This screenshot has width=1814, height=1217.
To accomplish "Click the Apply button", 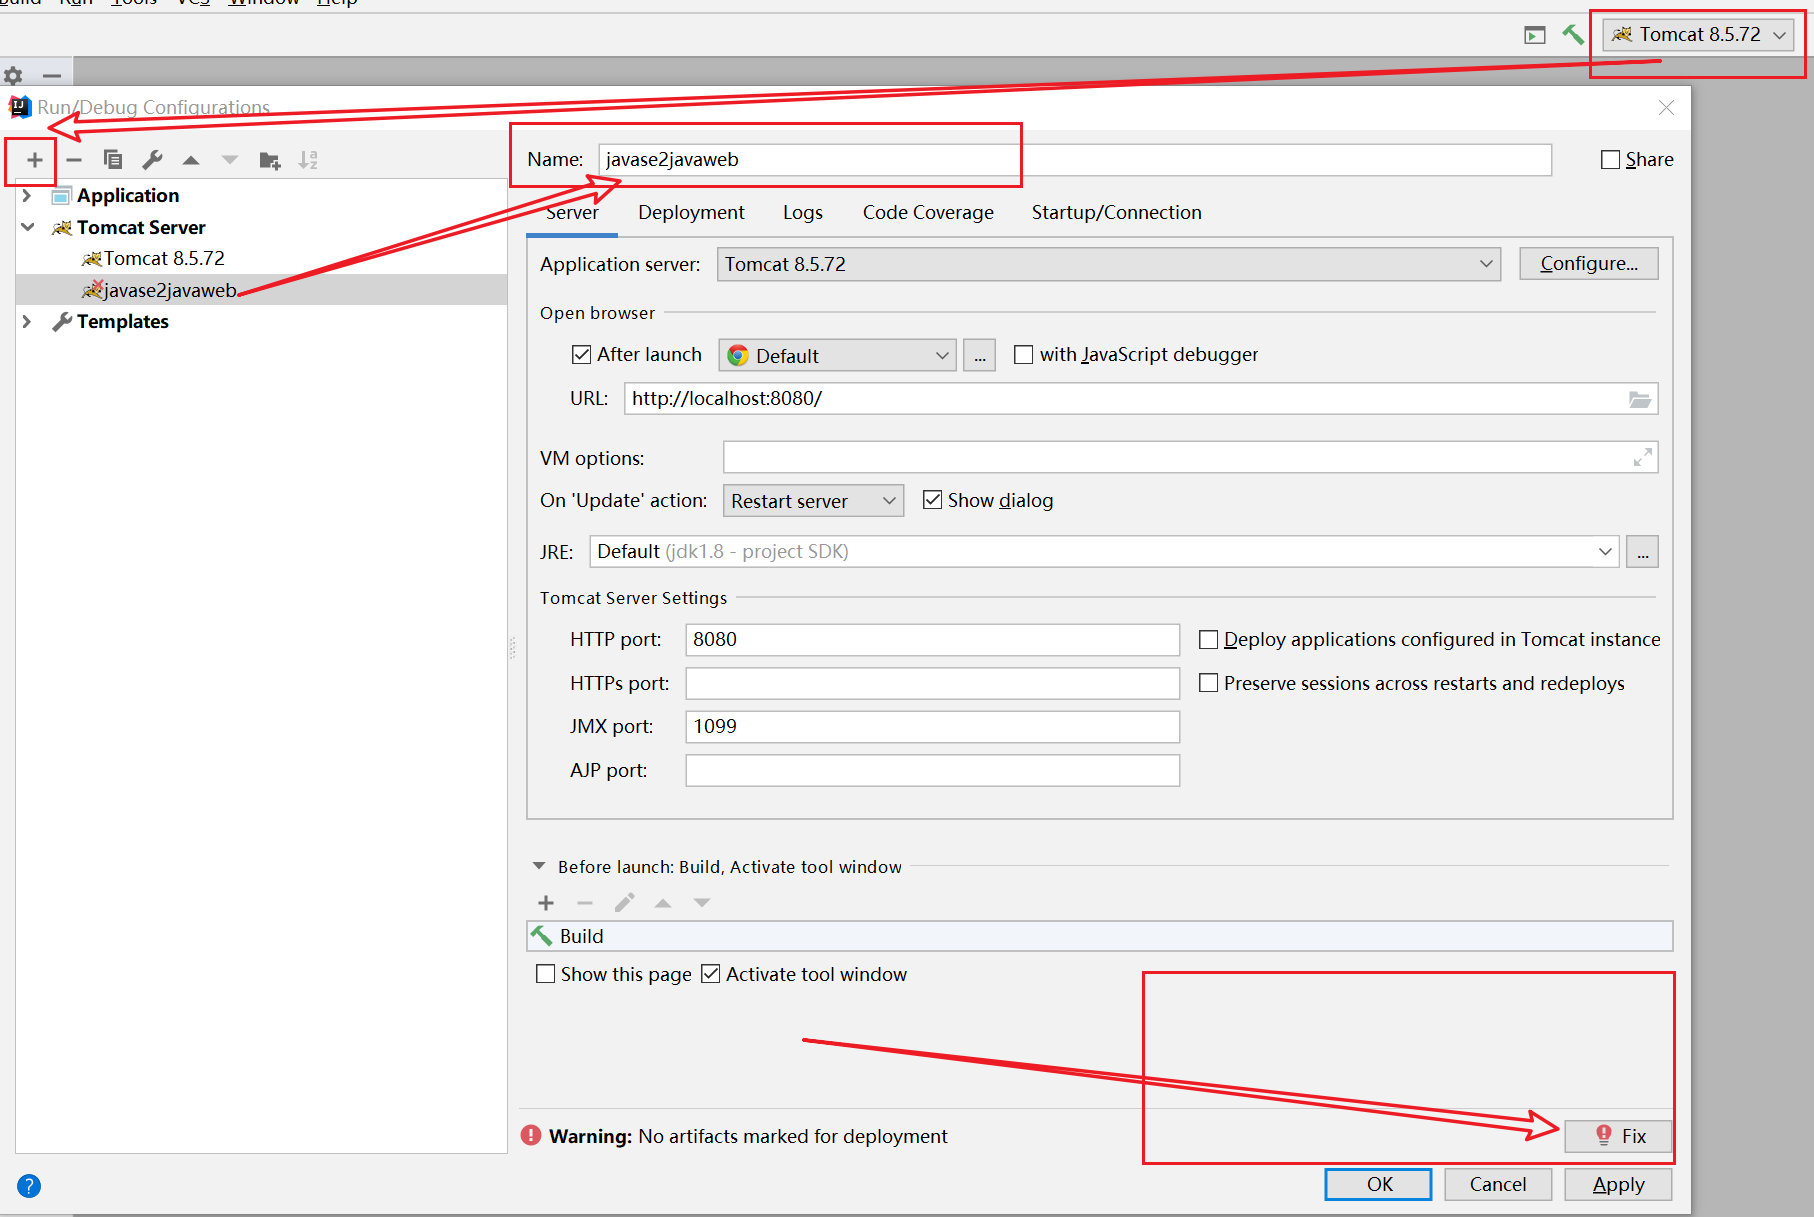I will 1618,1185.
